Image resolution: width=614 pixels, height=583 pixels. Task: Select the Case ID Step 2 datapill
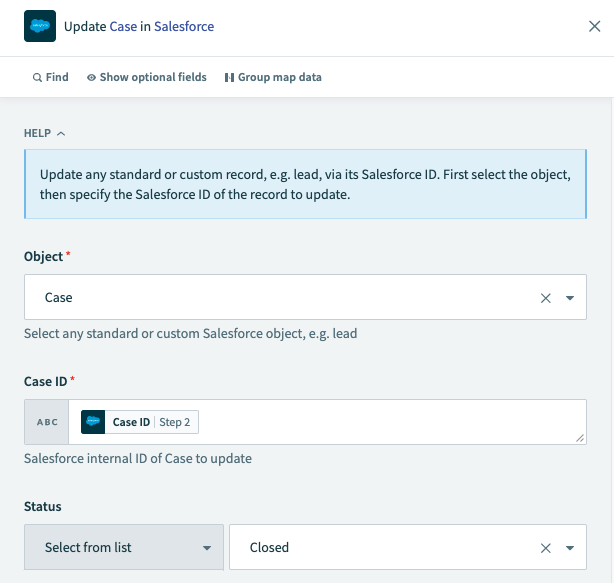point(139,422)
